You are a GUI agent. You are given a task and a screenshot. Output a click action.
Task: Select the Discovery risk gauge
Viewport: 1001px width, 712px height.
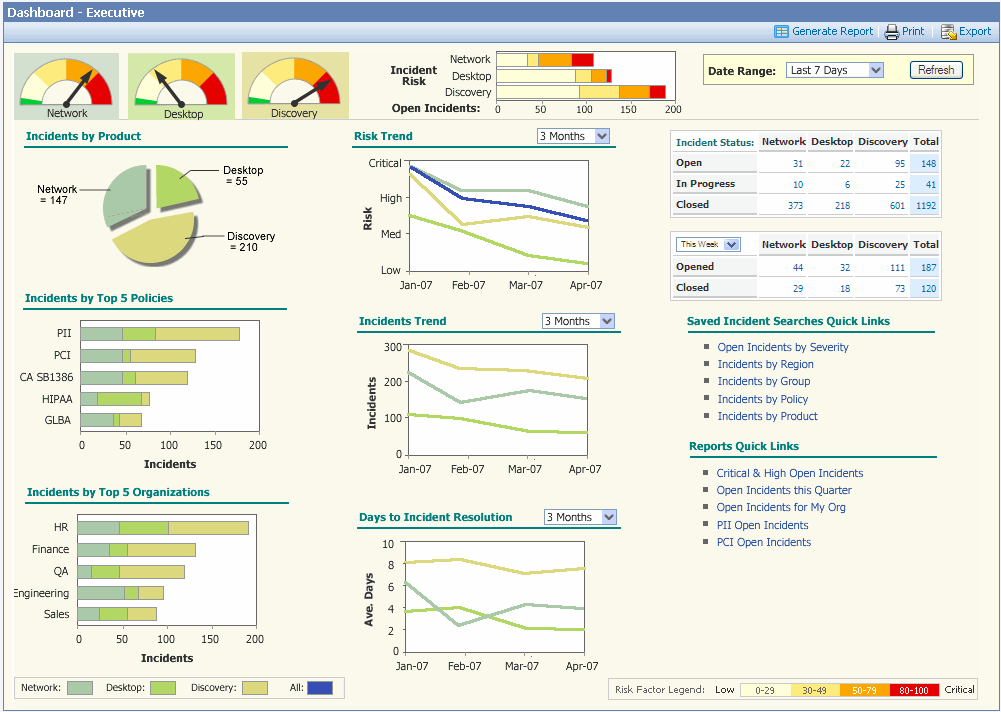point(295,86)
